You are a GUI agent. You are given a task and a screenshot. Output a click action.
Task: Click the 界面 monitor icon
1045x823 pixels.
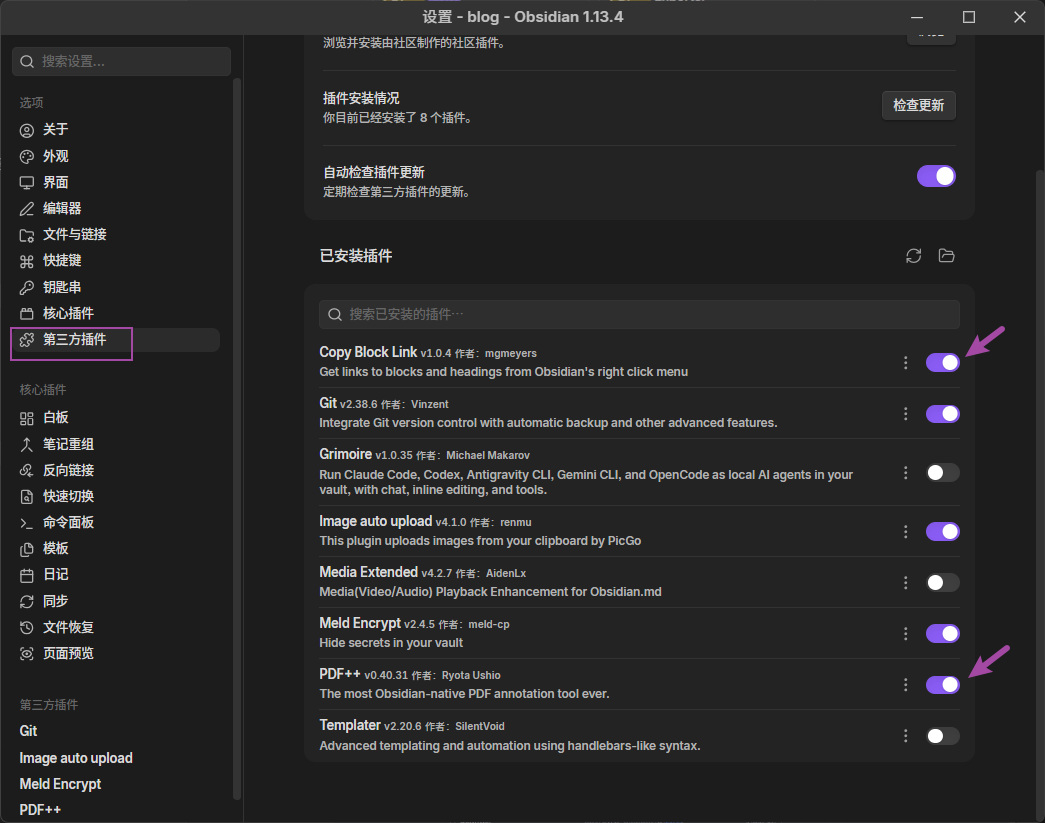tap(27, 183)
